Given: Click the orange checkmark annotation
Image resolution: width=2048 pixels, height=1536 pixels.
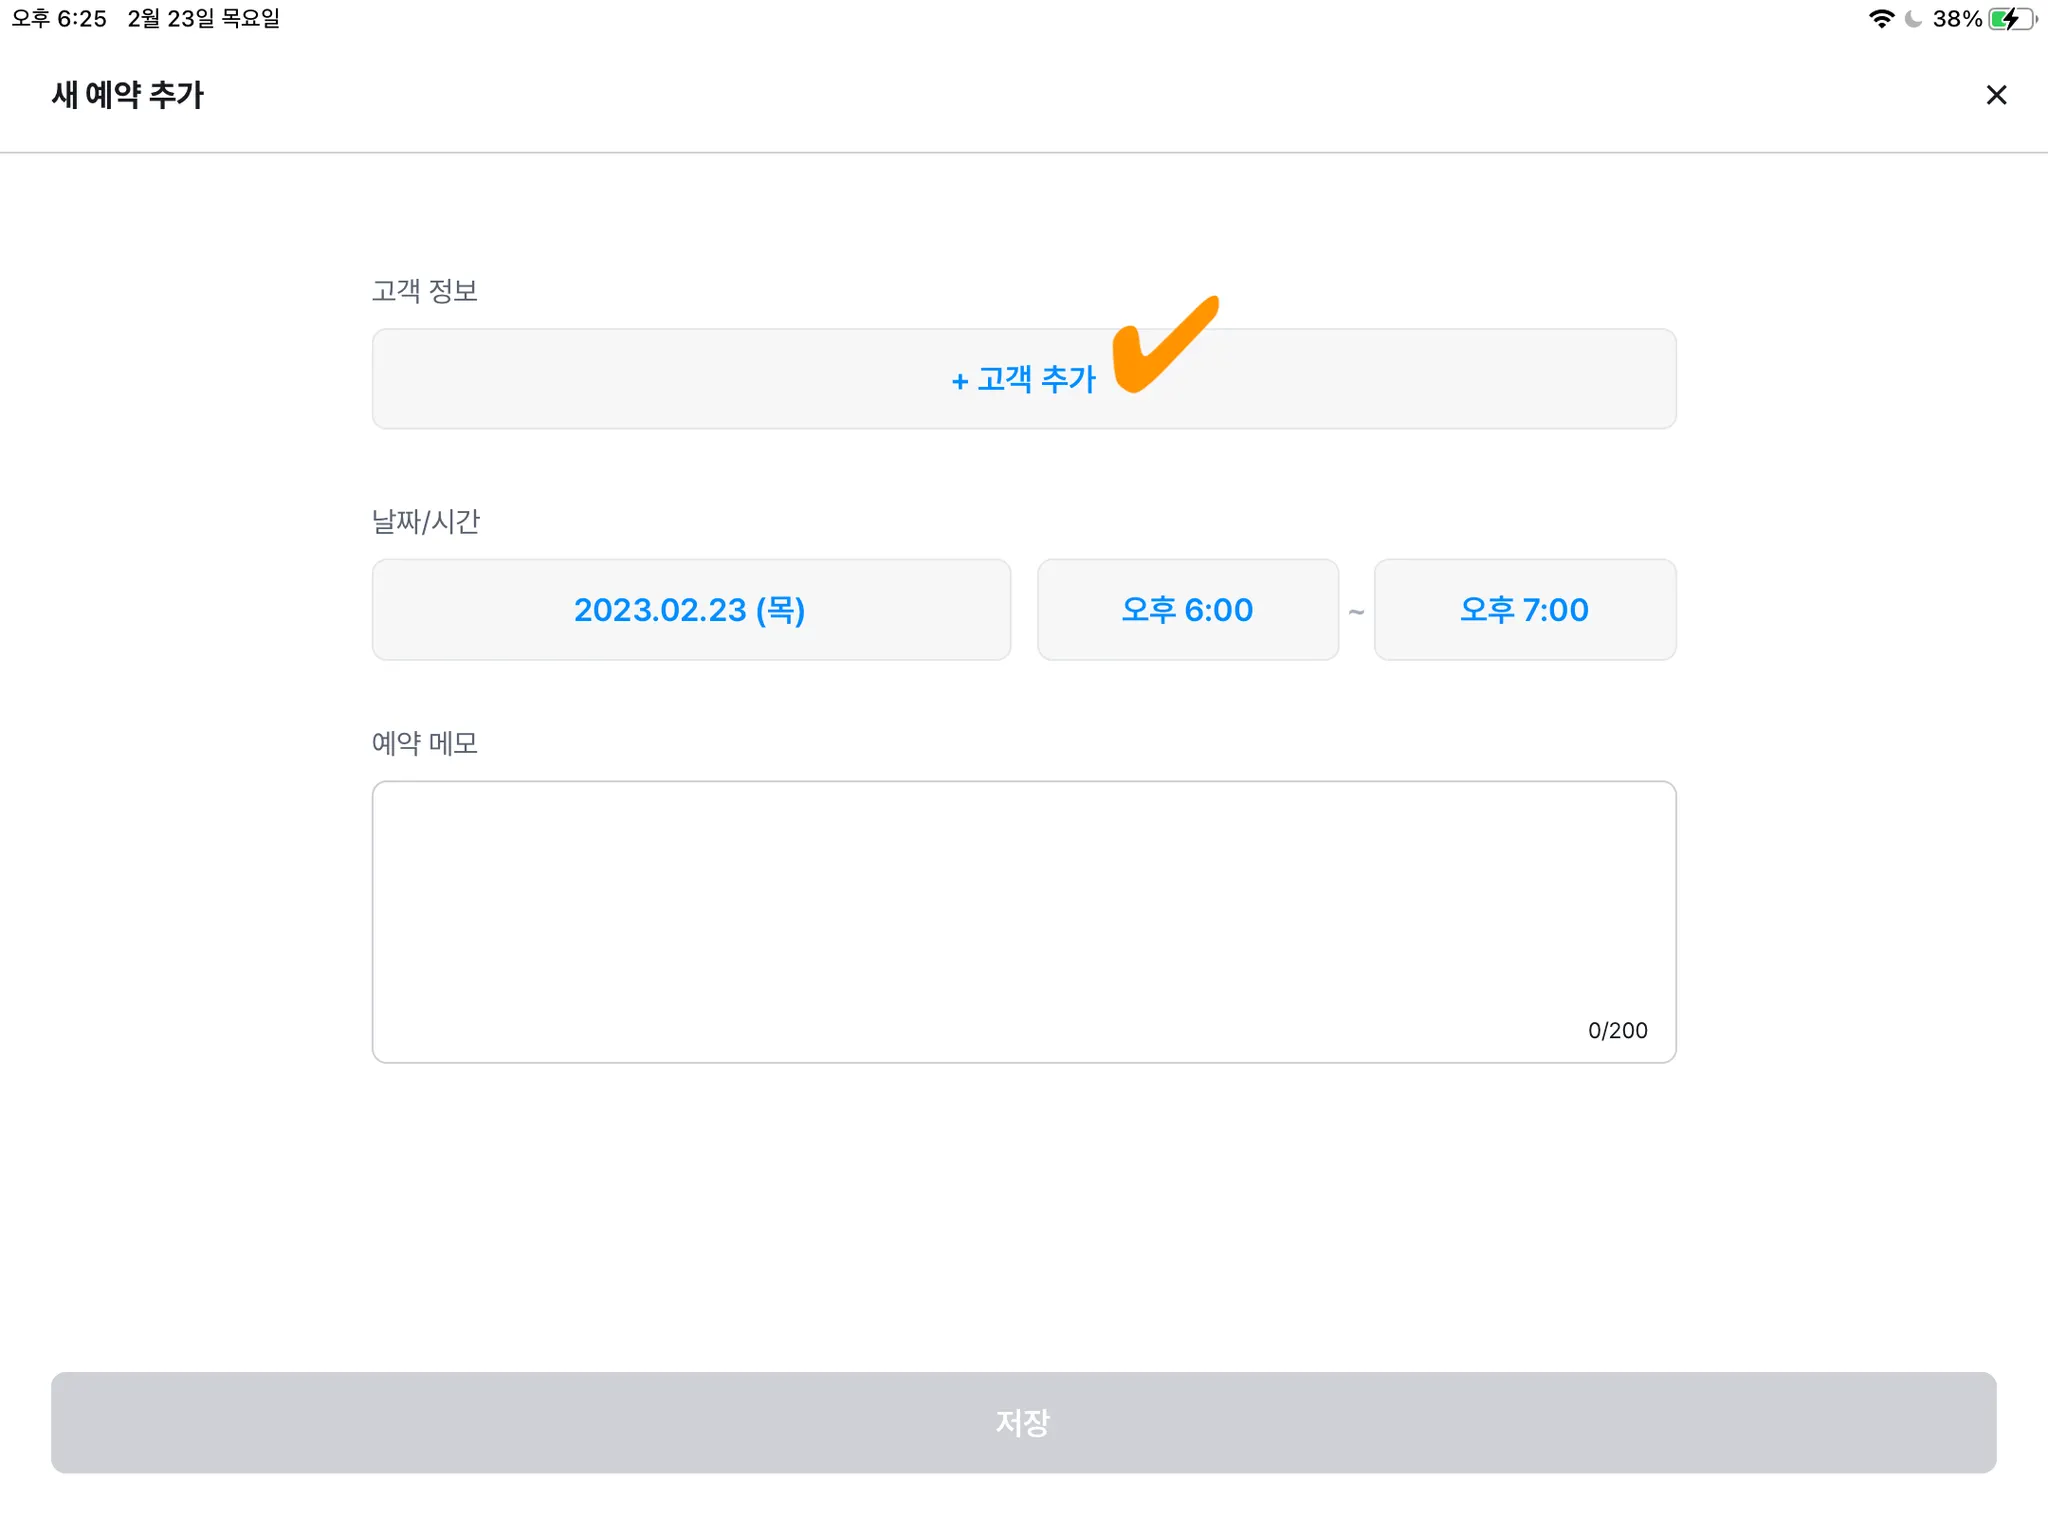Looking at the screenshot, I should [1160, 347].
